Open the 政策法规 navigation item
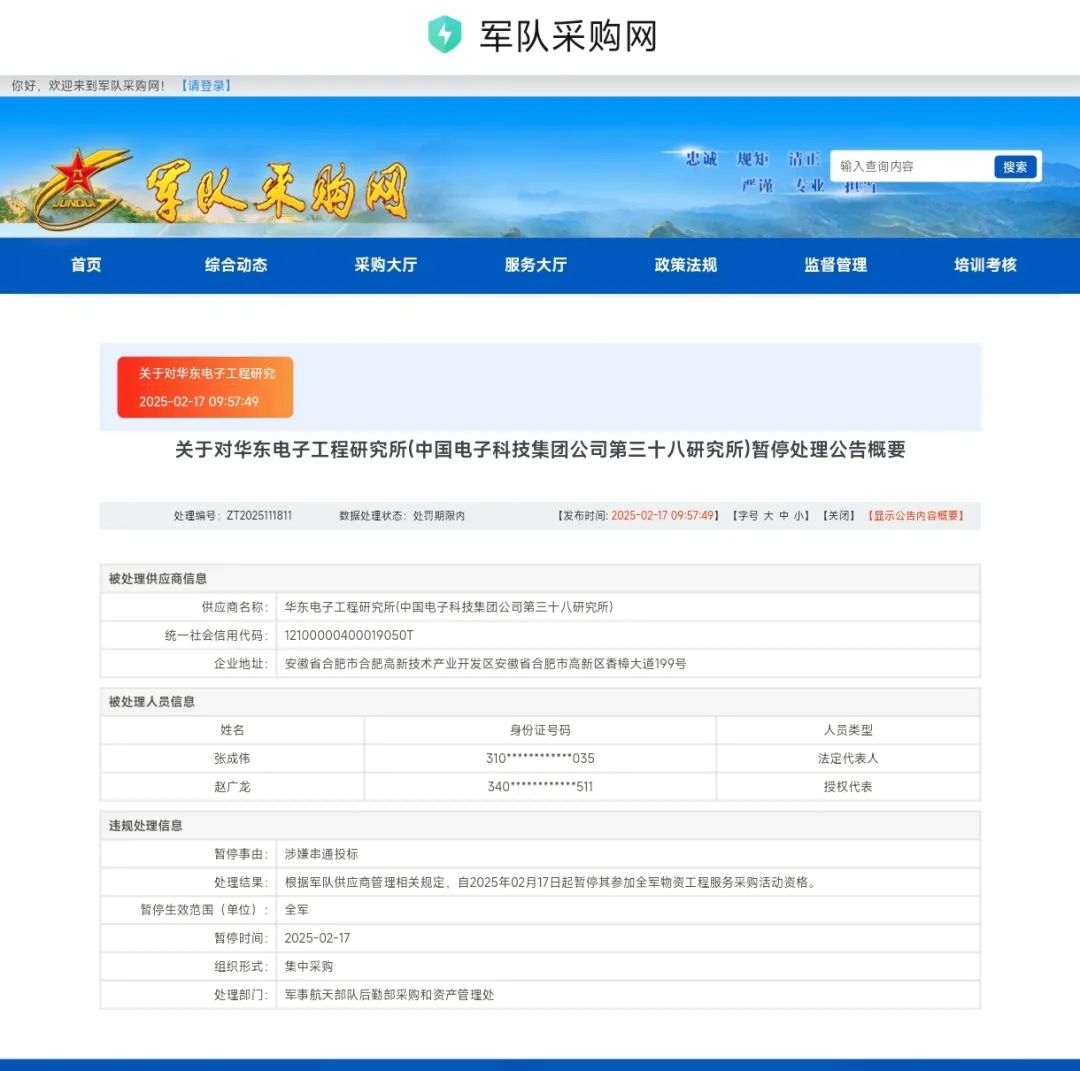The height and width of the screenshot is (1071, 1080). 686,265
